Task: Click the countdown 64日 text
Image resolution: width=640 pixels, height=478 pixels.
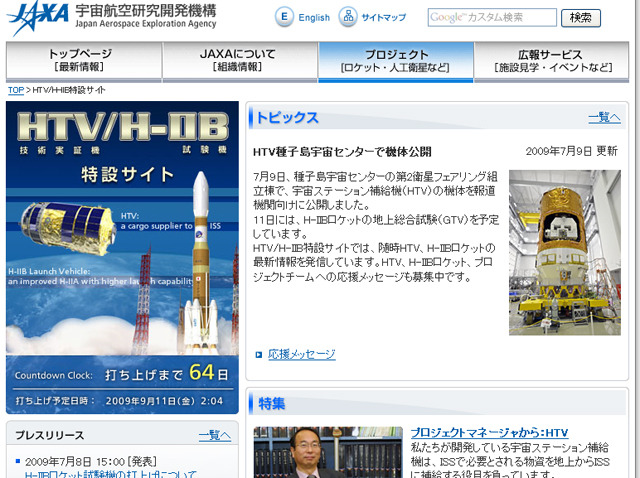Action: [x=209, y=373]
